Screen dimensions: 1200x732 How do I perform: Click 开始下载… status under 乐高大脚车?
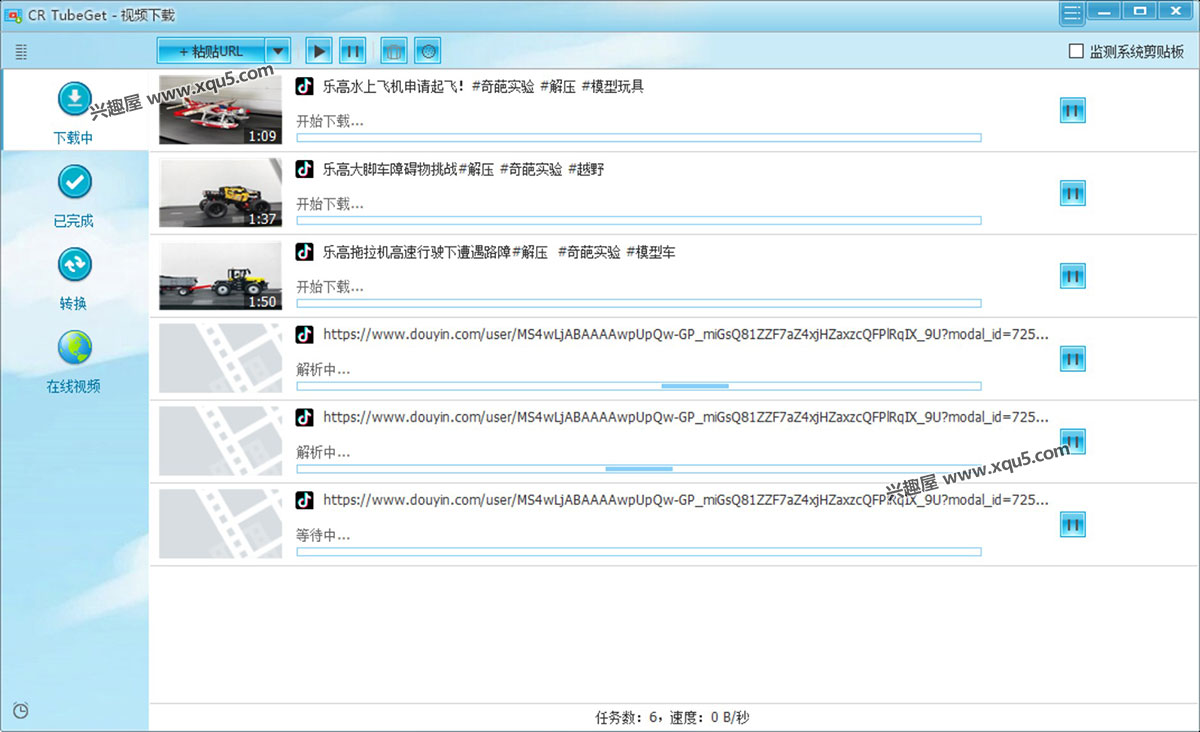point(330,204)
